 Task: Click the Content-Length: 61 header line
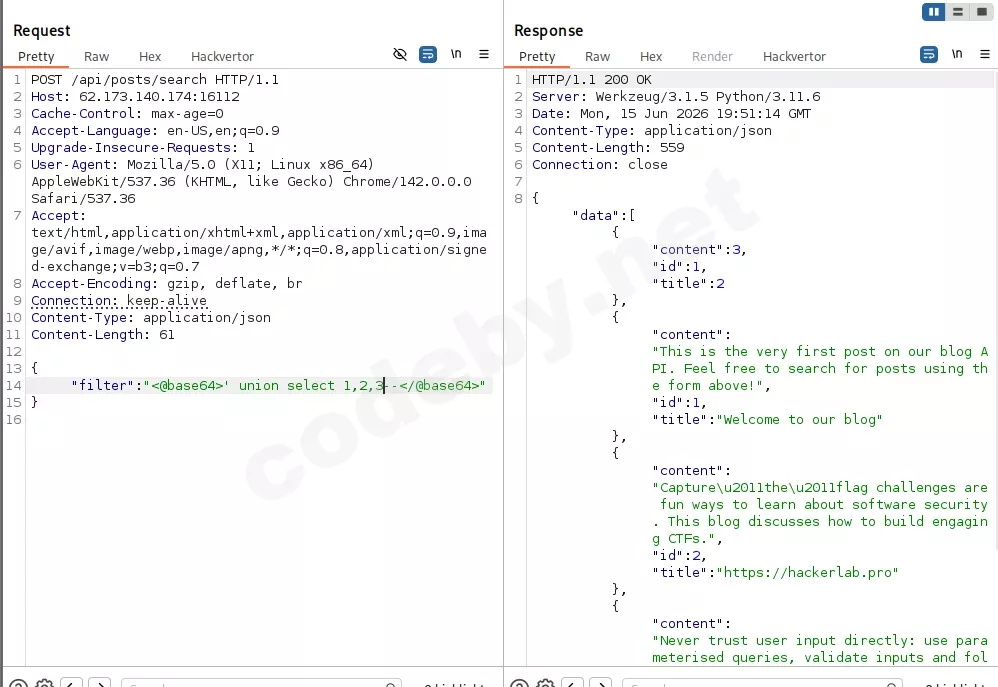(102, 334)
